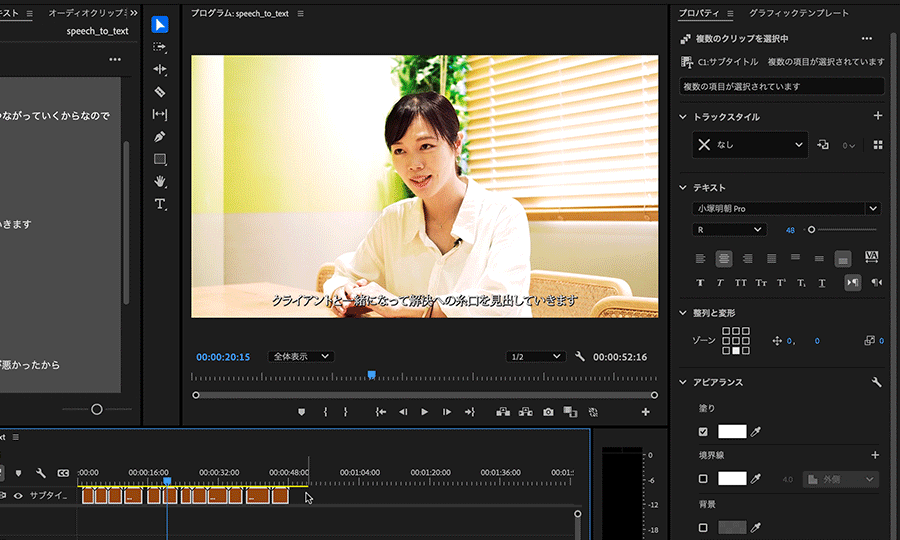This screenshot has height=540, width=900.
Task: Open the tracking VA spacing control
Action: point(871,257)
